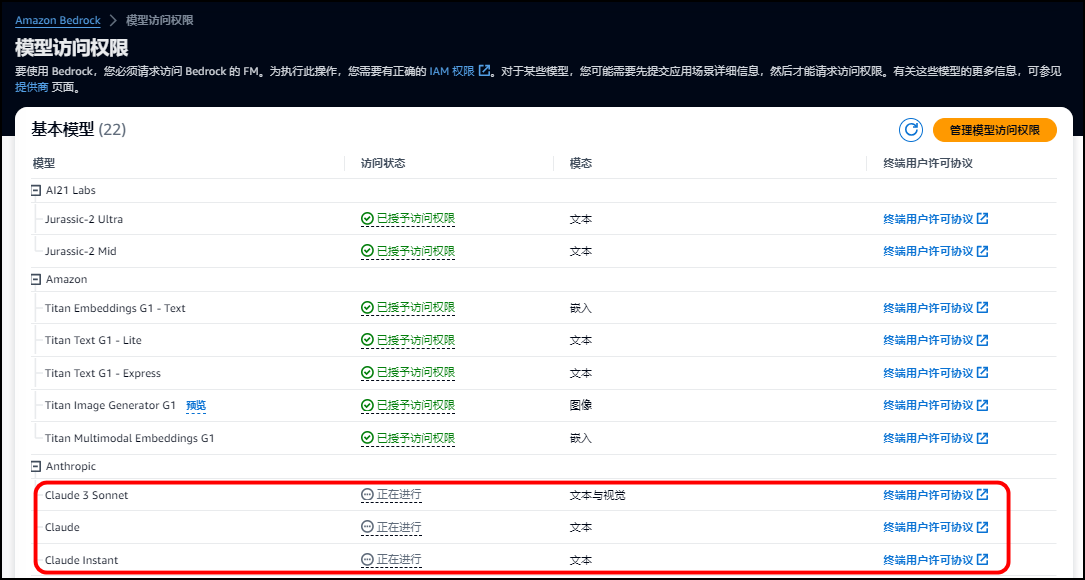
Task: Click 已授予访问权限 status for Titan Text G1 - Express
Action: [x=408, y=373]
